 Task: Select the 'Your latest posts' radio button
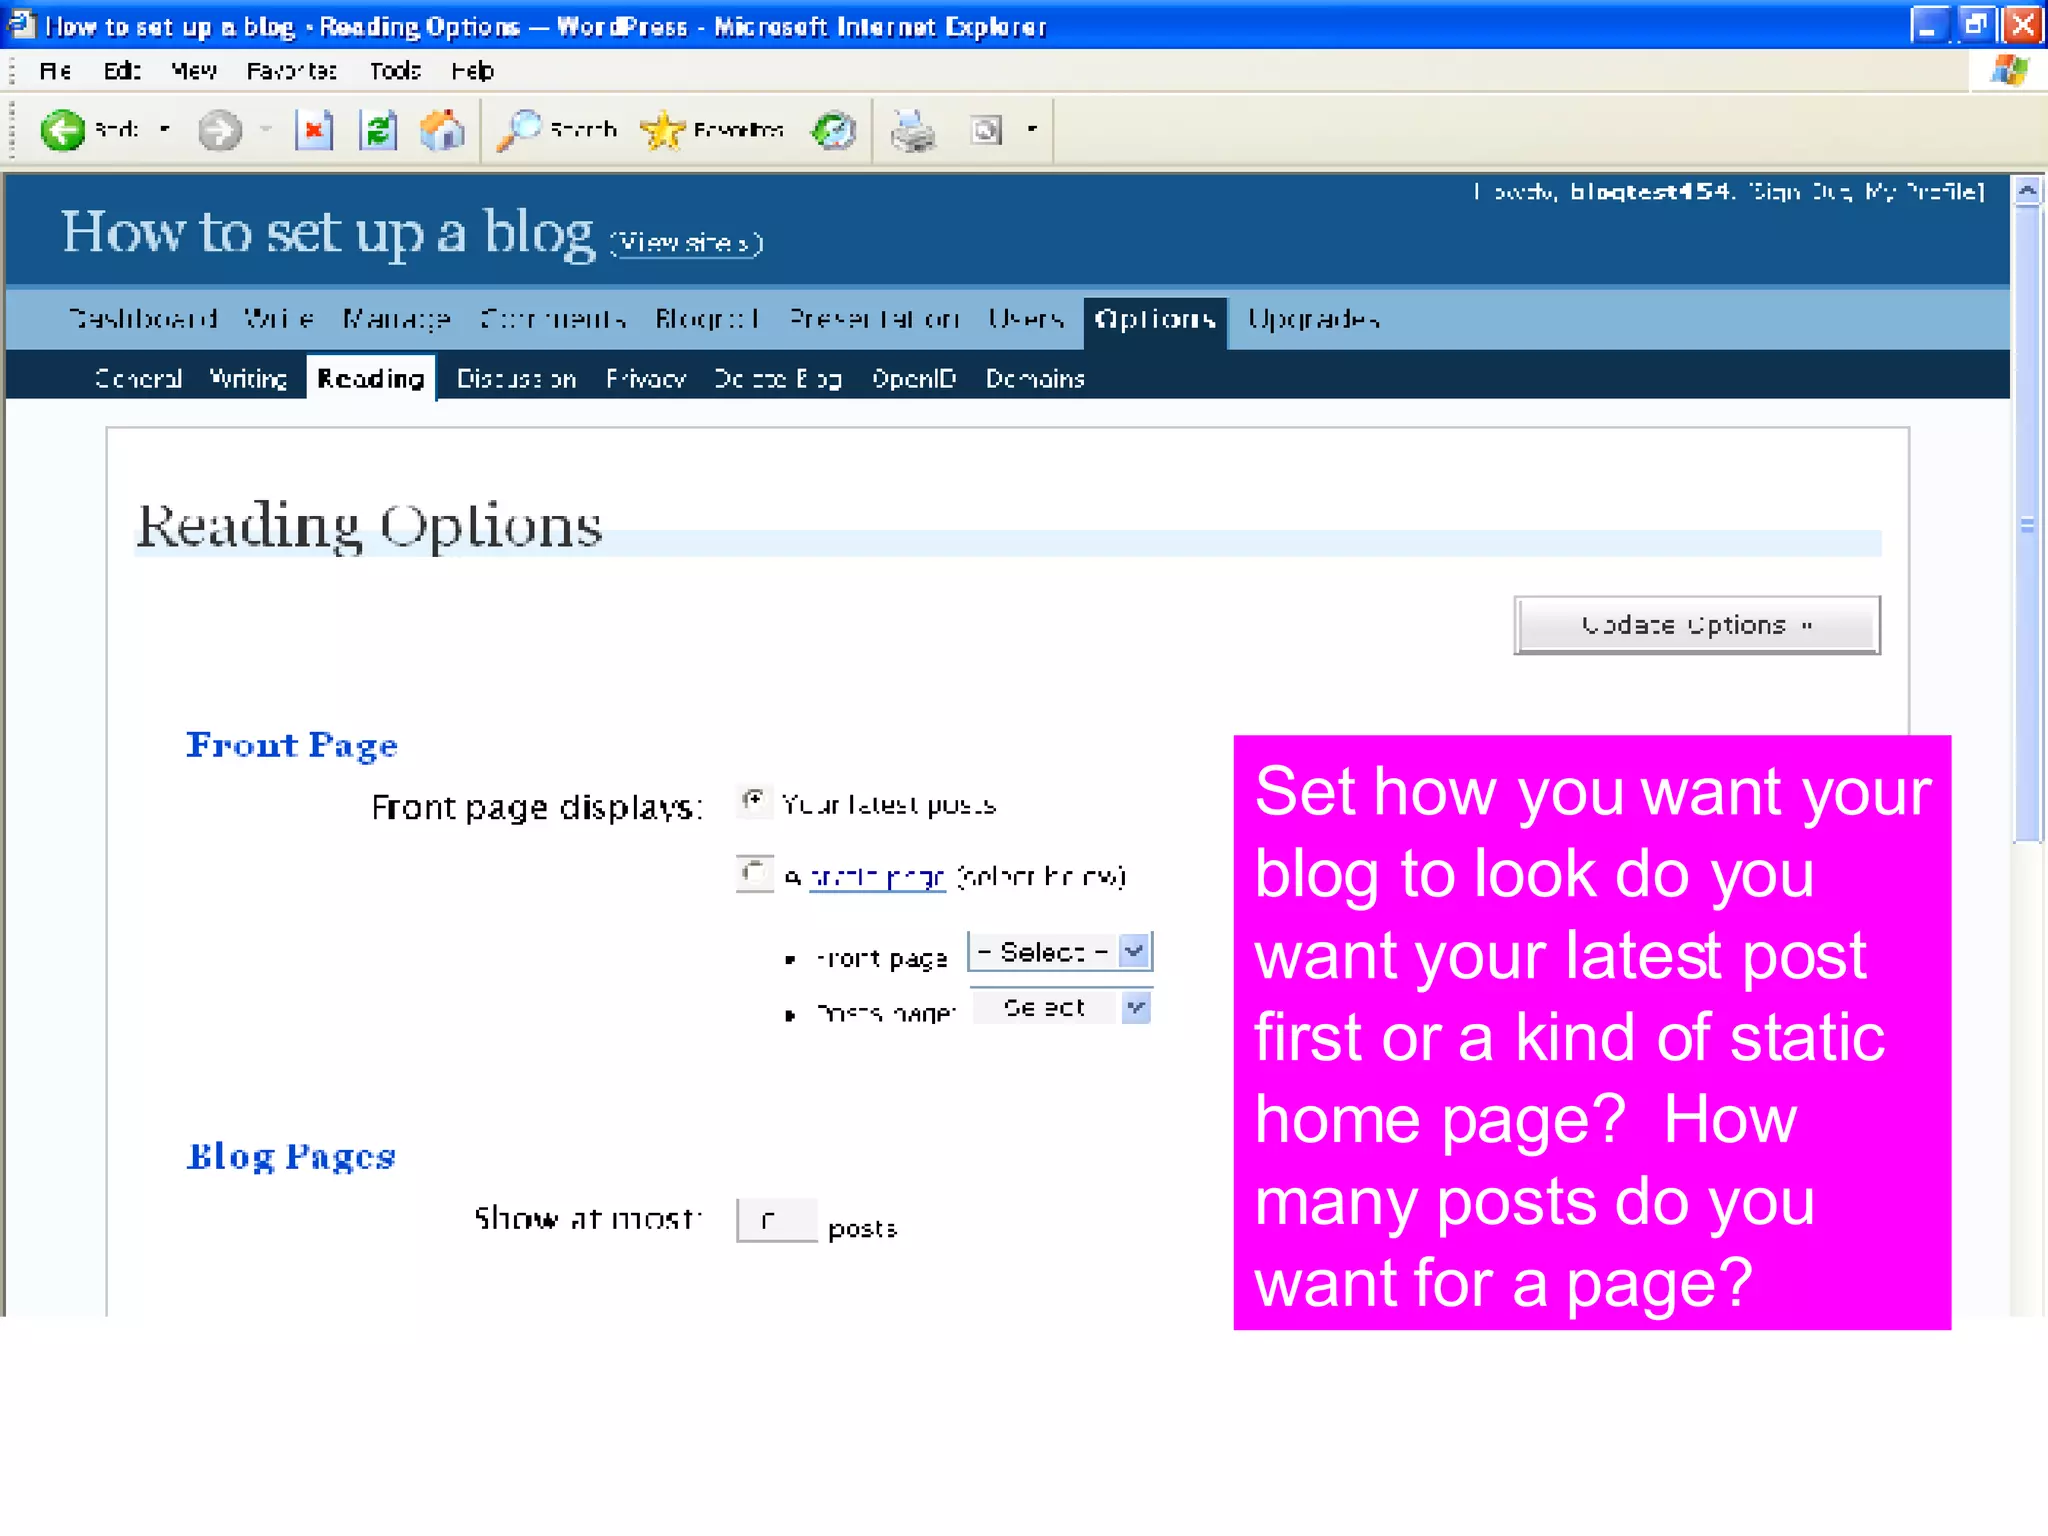coord(754,800)
